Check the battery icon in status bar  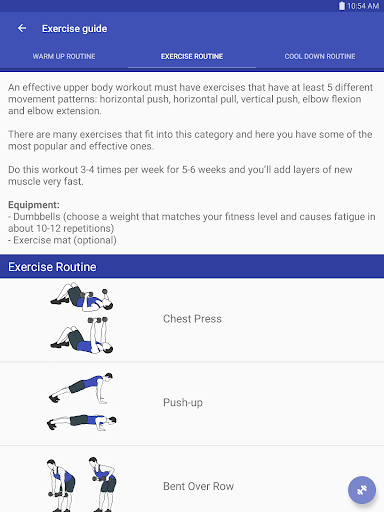point(342,6)
